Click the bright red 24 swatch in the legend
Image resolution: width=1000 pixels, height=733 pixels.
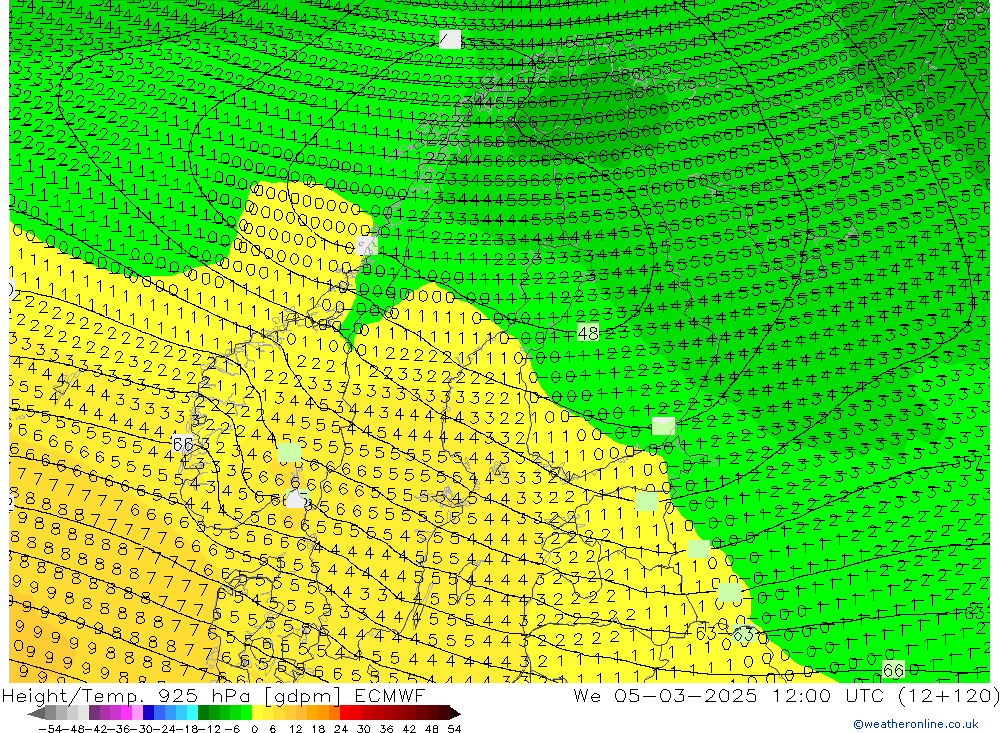pyautogui.click(x=345, y=714)
